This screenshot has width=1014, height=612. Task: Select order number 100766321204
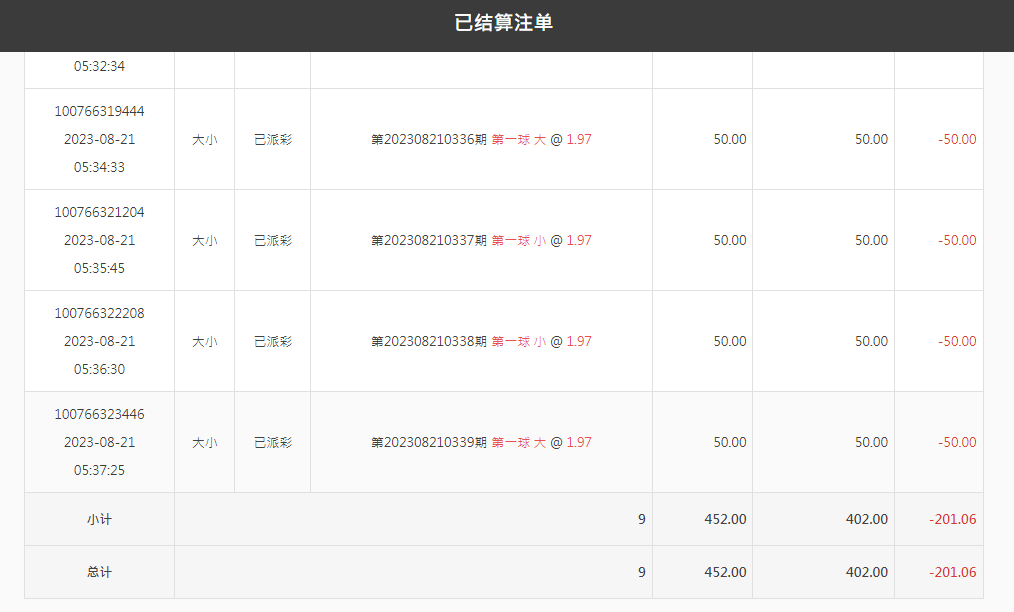pos(99,212)
